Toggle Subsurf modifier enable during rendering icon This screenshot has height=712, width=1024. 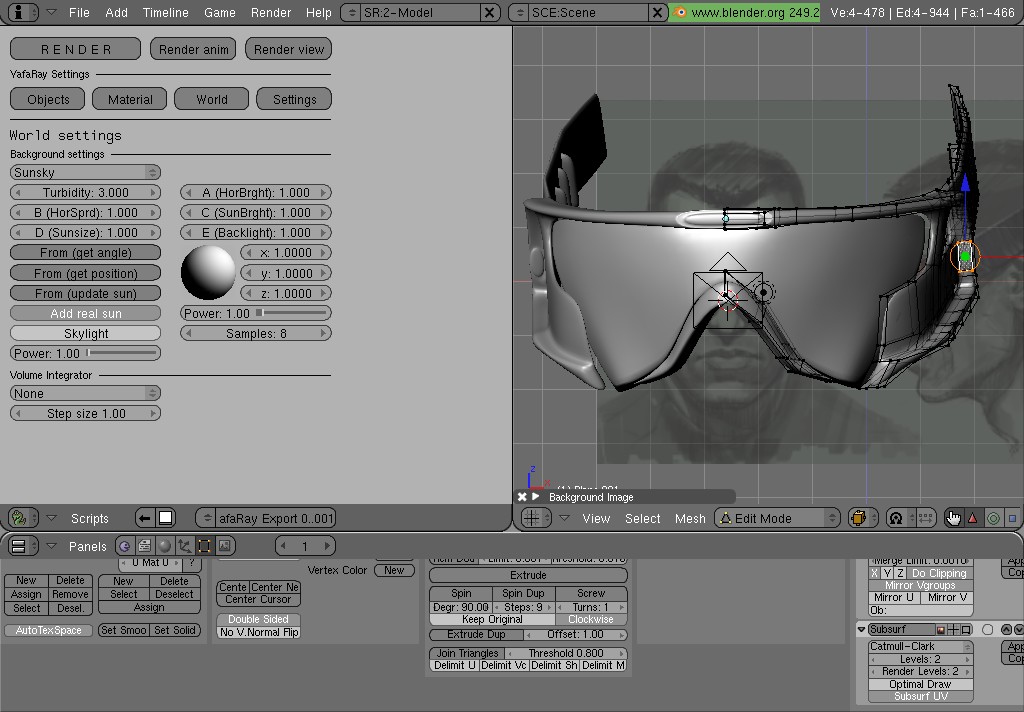(941, 630)
